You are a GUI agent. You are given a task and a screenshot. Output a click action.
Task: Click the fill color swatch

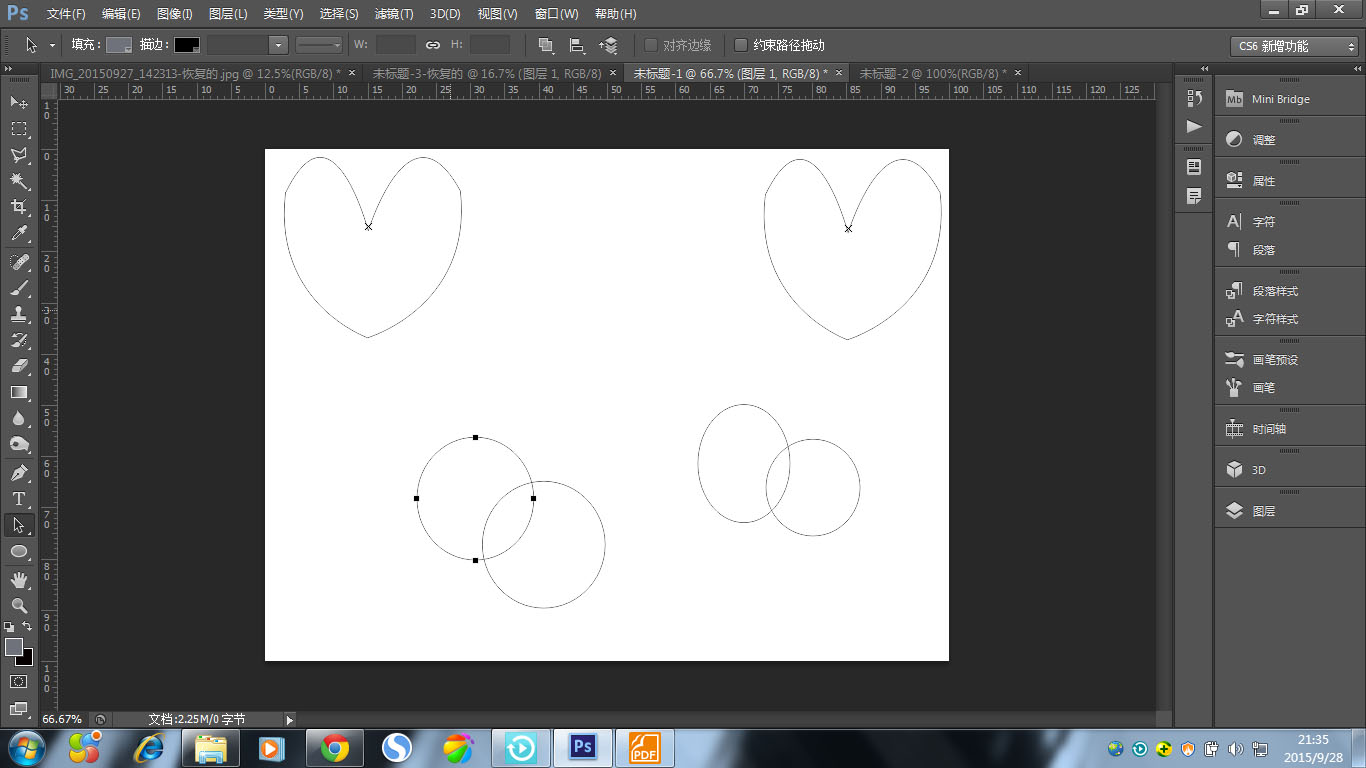point(119,45)
